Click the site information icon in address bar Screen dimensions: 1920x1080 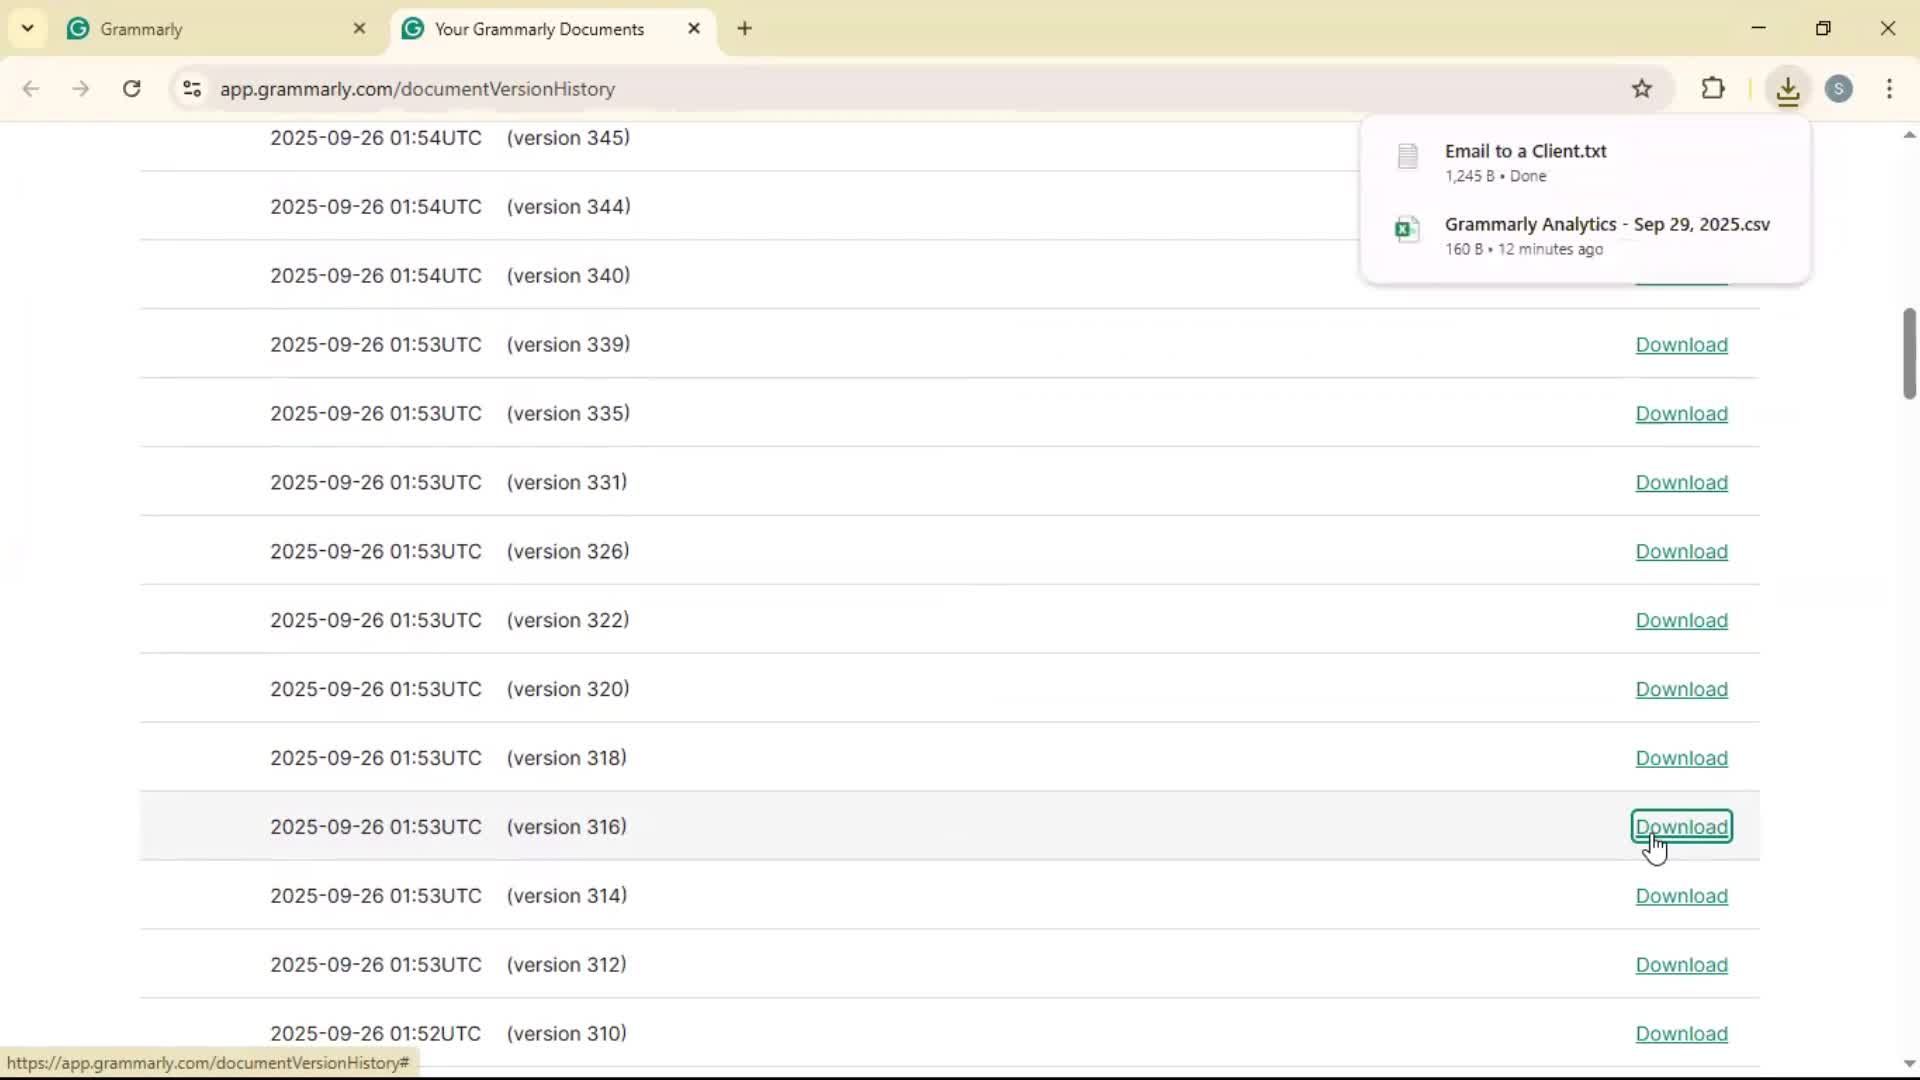coord(192,89)
